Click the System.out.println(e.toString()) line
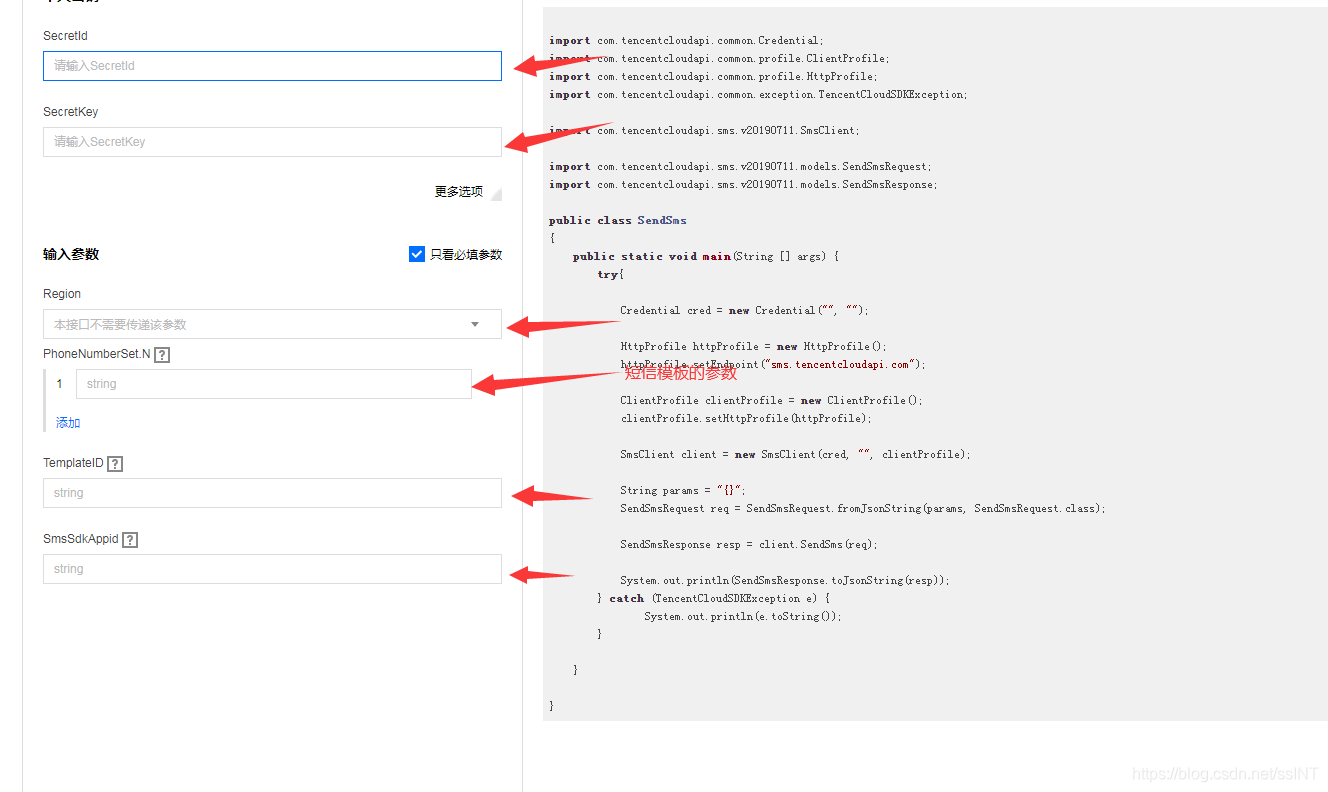This screenshot has width=1328, height=792. [743, 616]
